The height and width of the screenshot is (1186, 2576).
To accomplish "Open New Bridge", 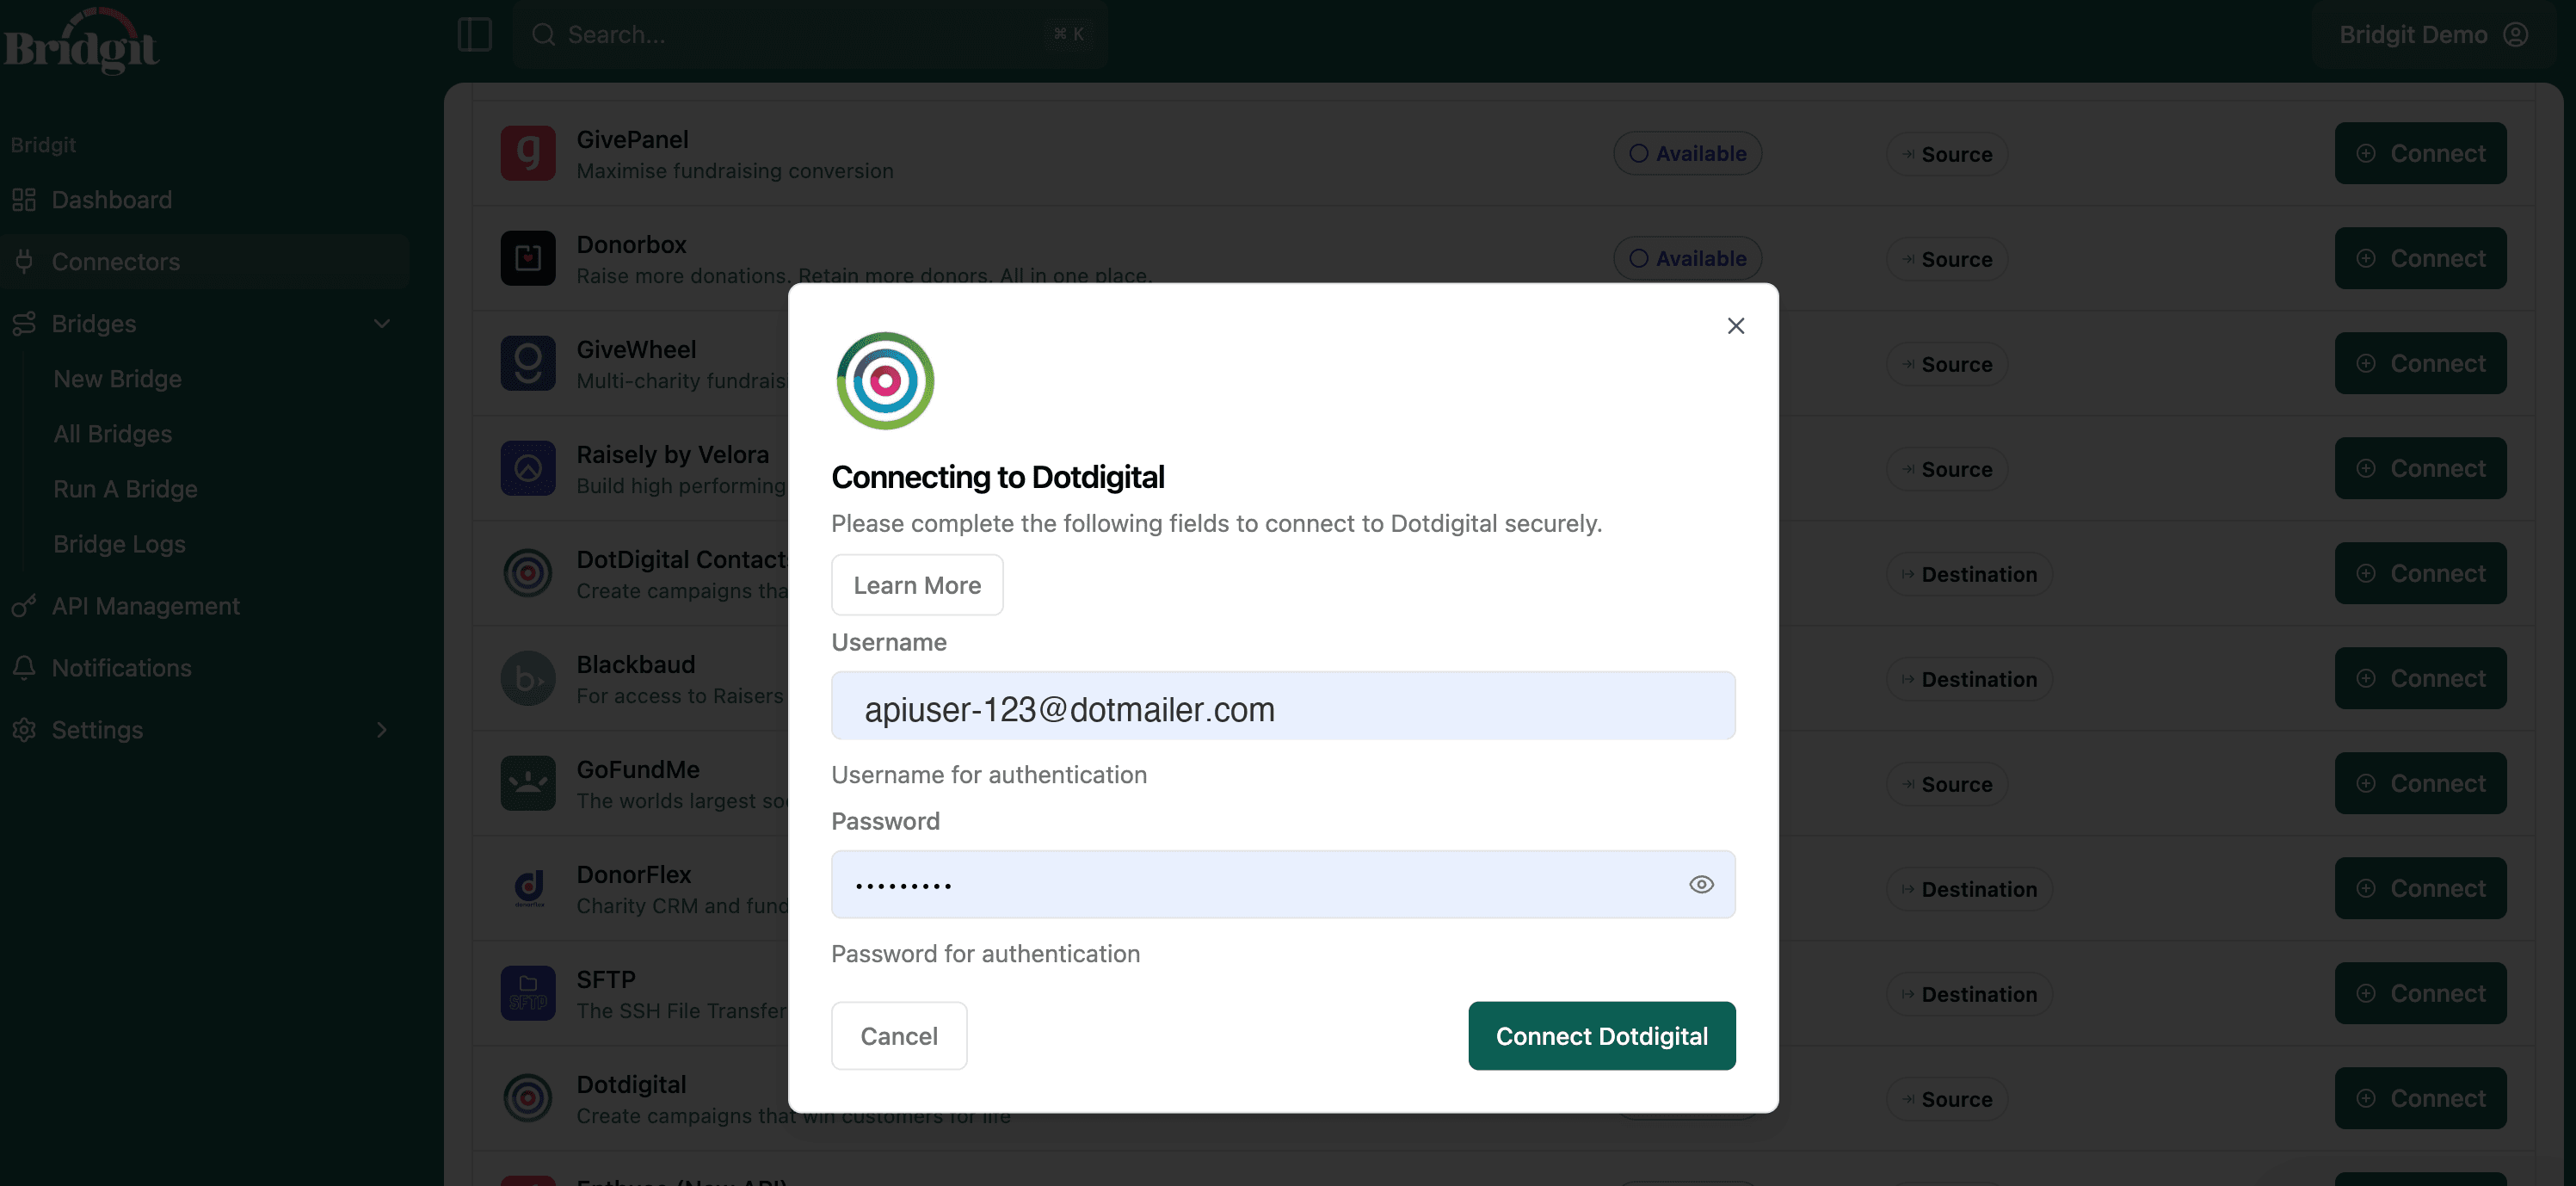I will tap(117, 379).
